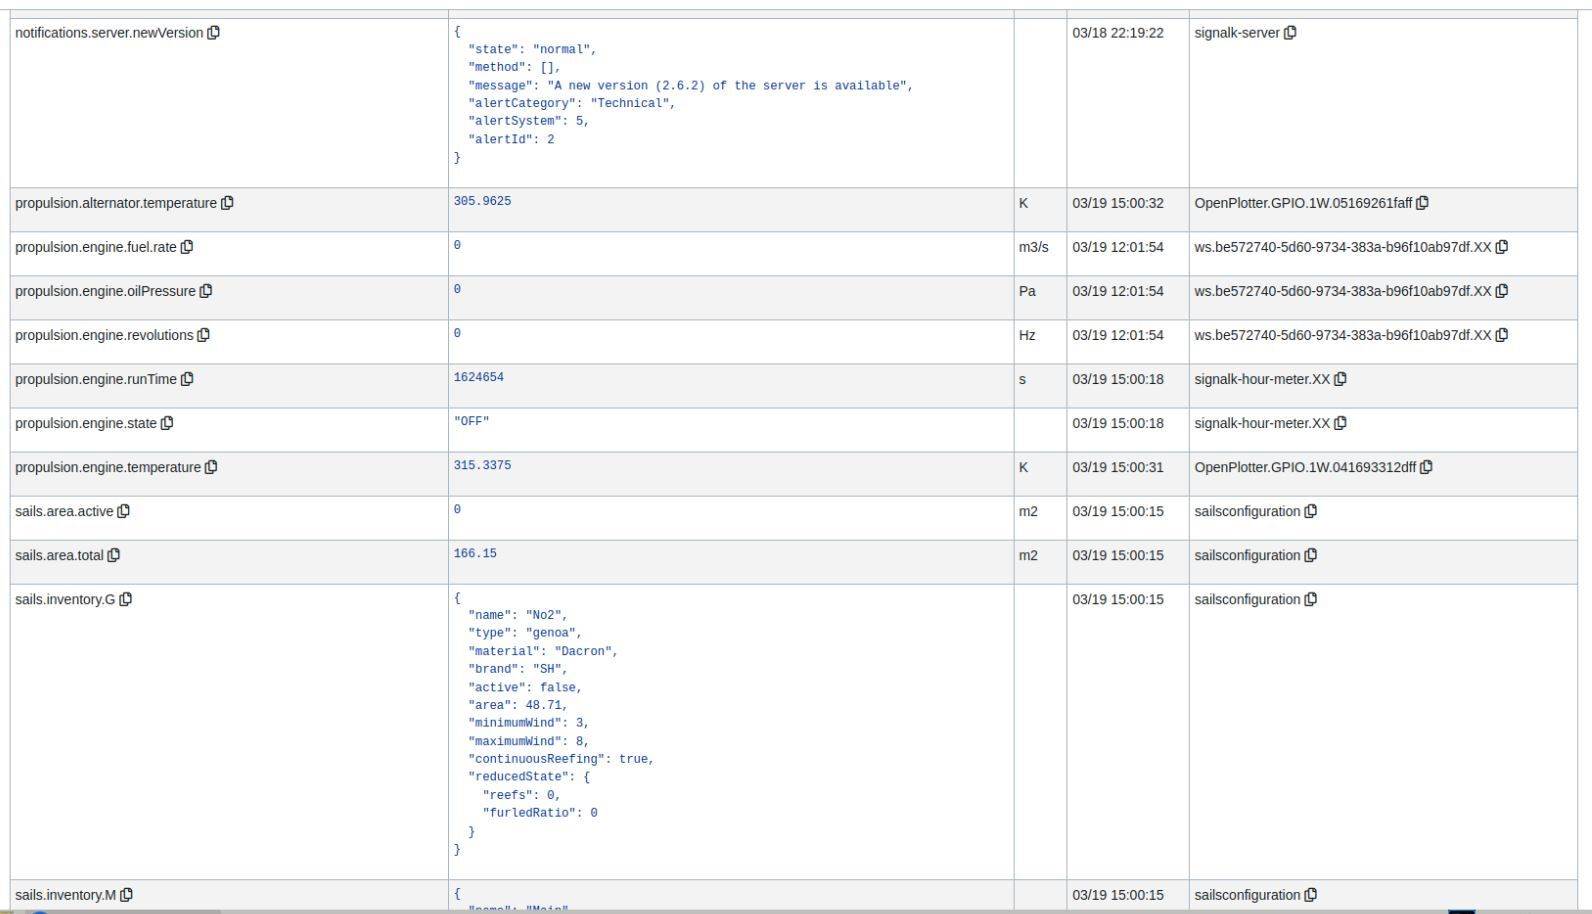Copy sailsconfiguration source in sails.area.total row

point(1311,555)
